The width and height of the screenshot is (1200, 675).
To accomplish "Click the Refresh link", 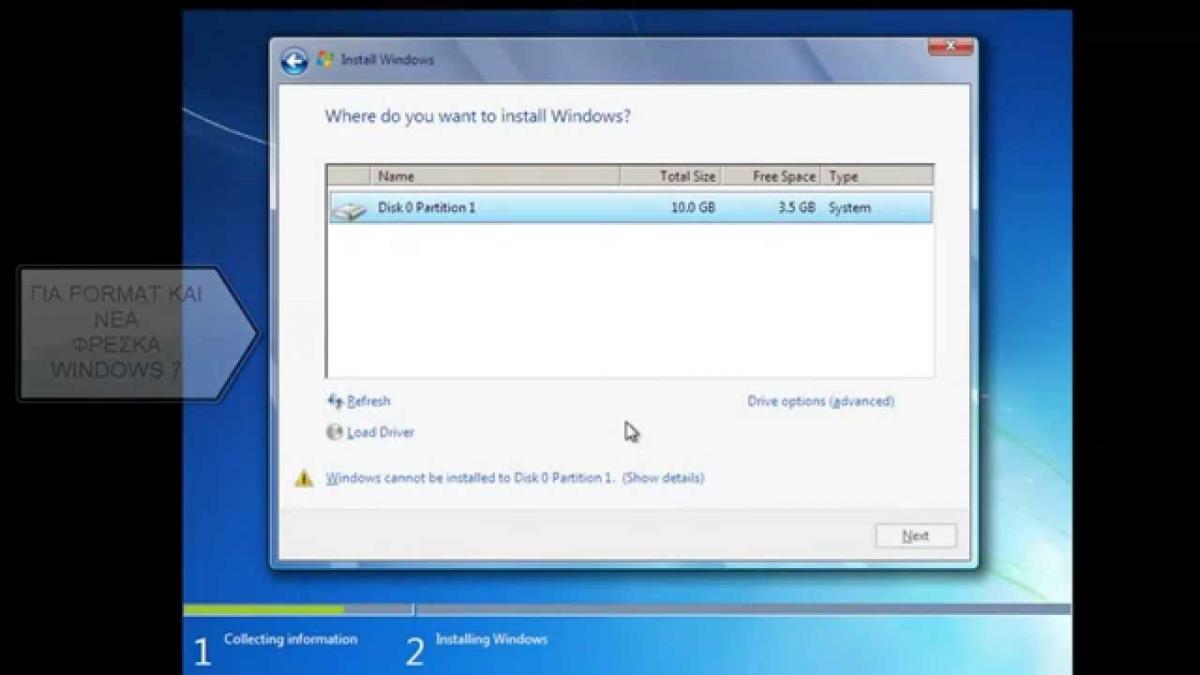I will [x=369, y=401].
